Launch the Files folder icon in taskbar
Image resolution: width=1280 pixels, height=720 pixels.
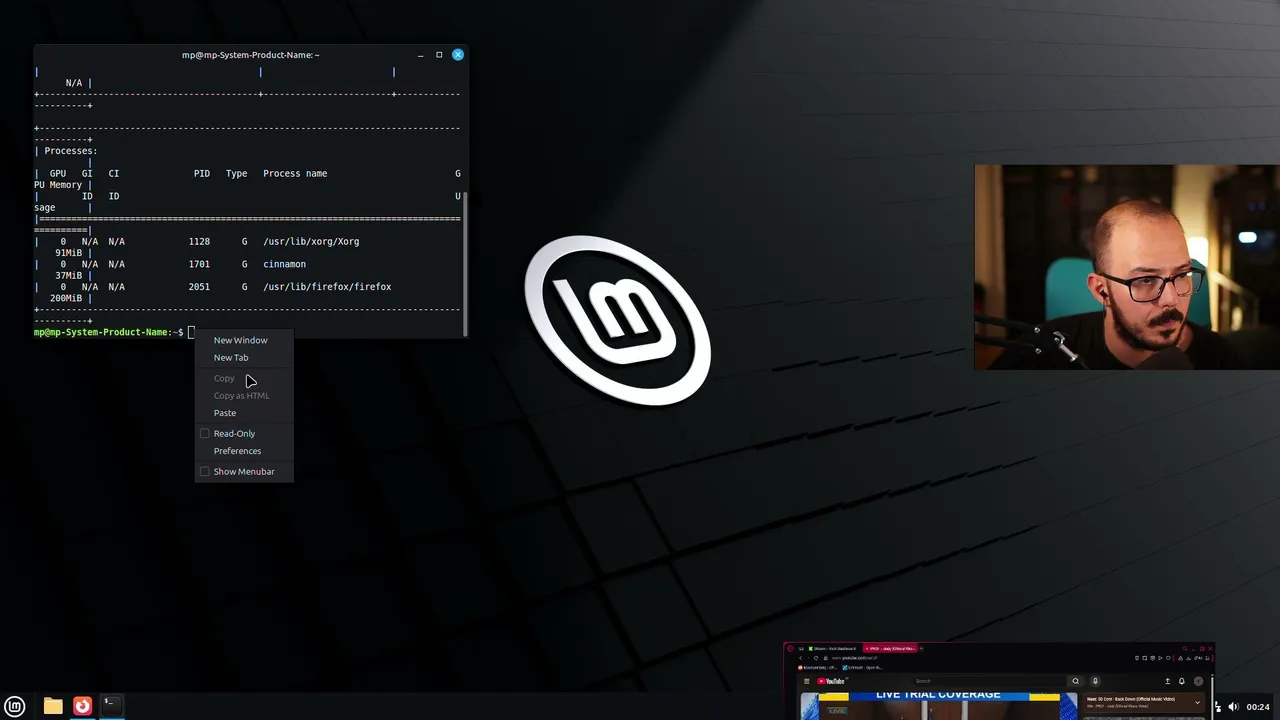pos(53,706)
